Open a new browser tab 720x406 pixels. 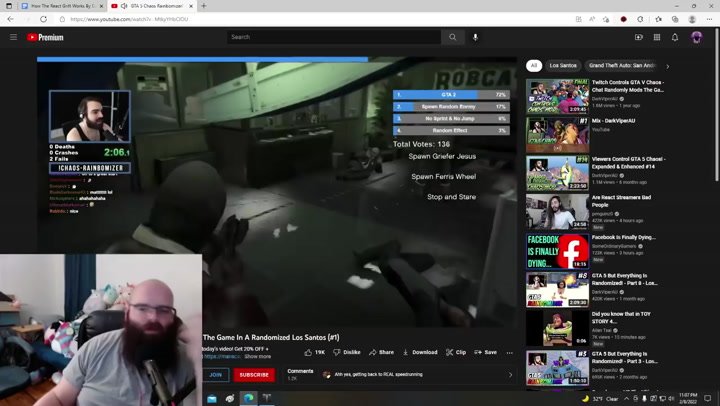click(203, 6)
